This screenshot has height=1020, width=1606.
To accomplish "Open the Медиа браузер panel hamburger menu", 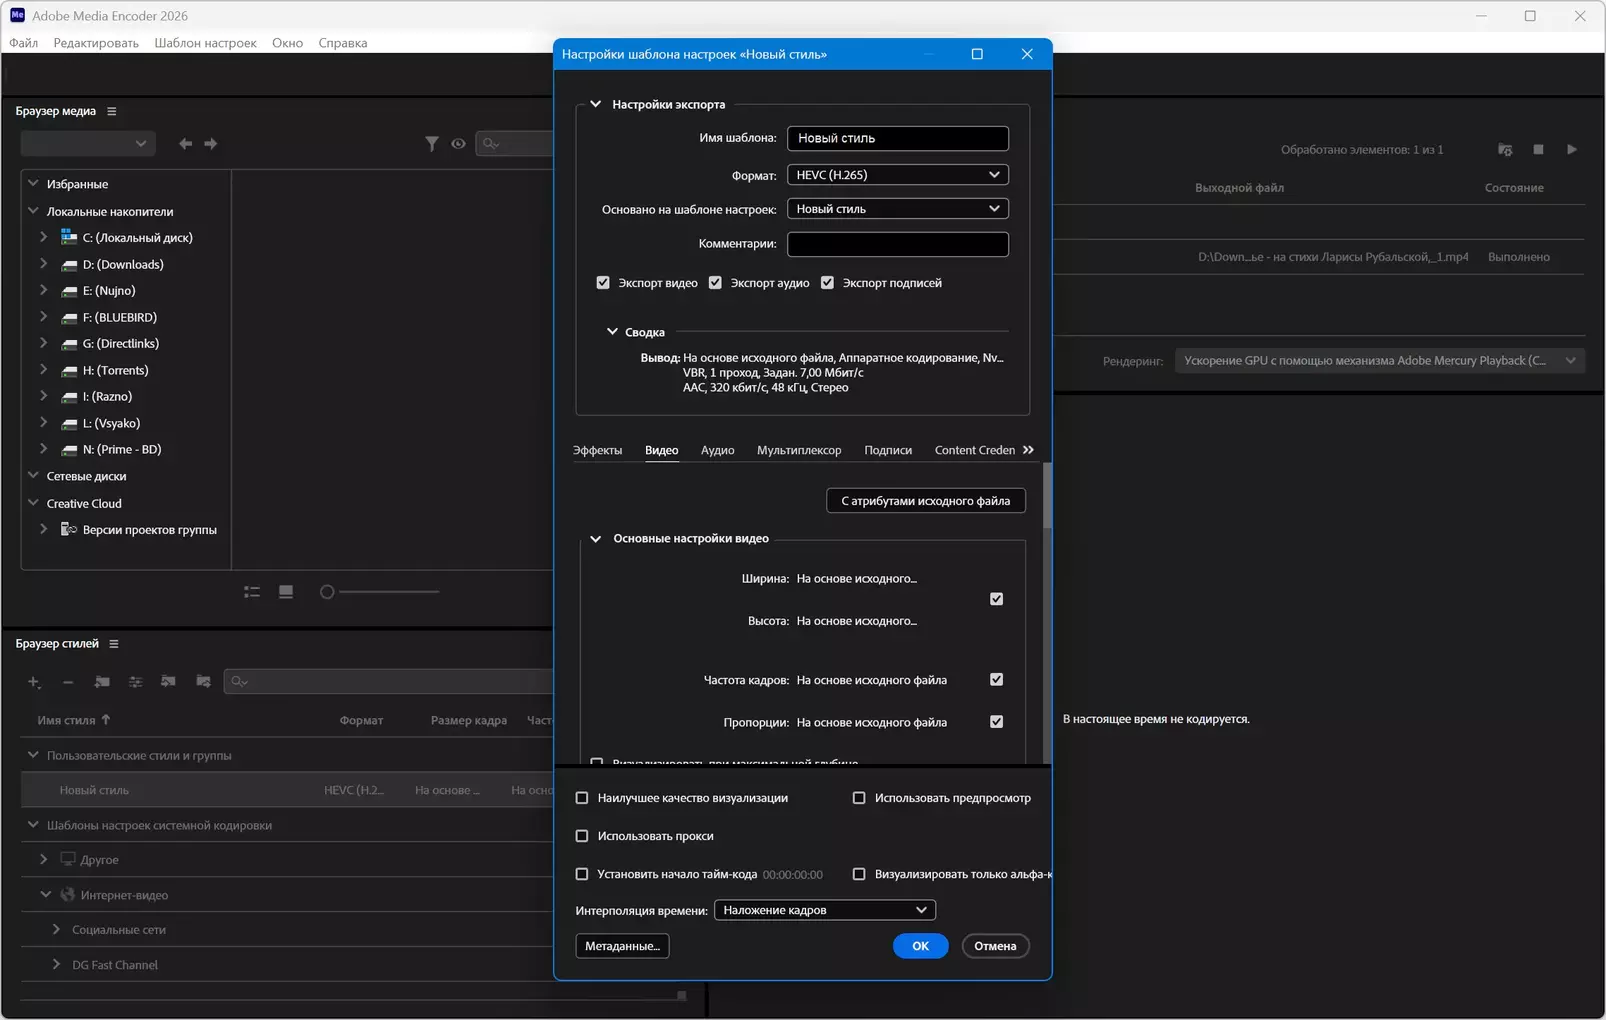I will click(112, 111).
